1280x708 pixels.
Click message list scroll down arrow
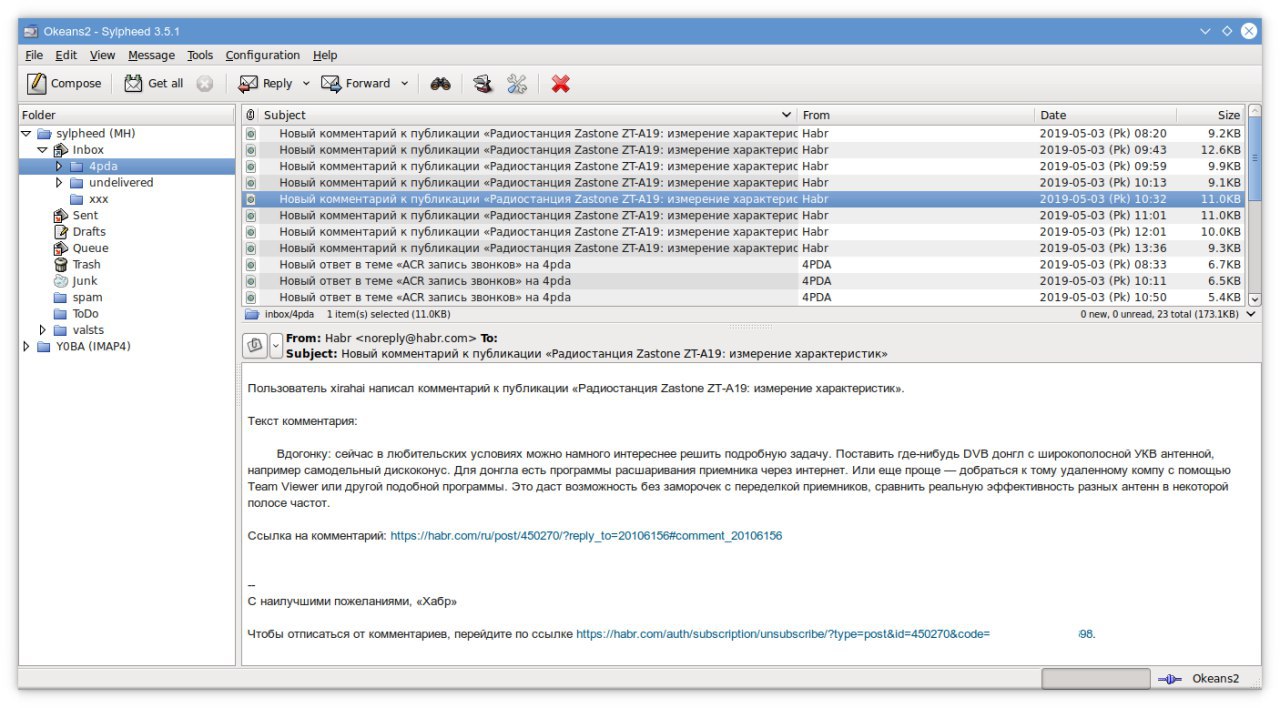[x=1254, y=298]
